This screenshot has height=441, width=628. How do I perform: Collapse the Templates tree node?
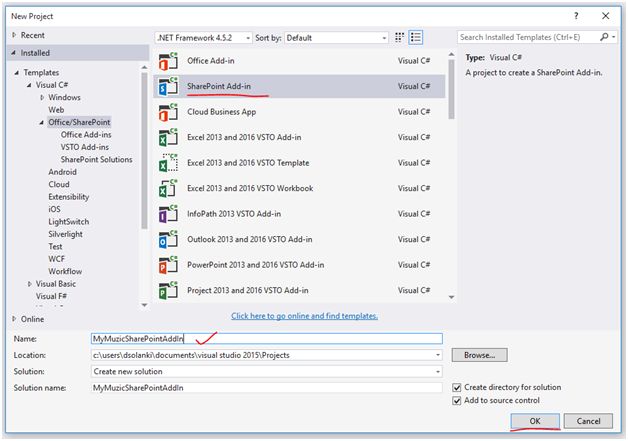[x=17, y=73]
